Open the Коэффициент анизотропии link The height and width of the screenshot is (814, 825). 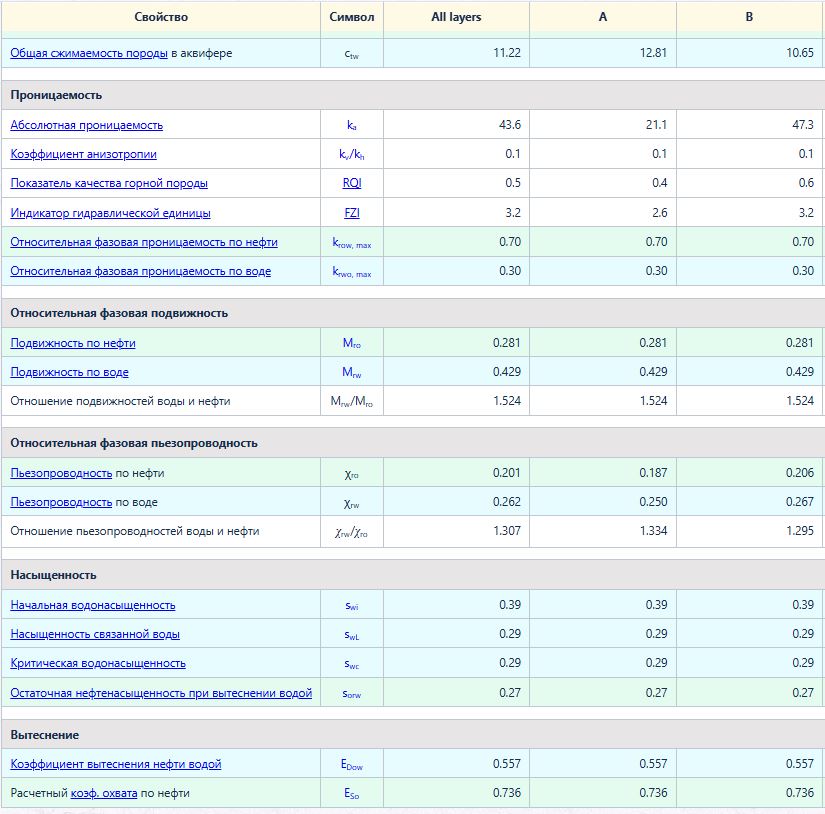click(x=83, y=154)
